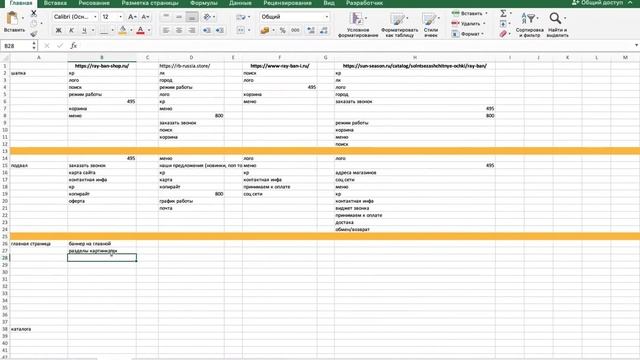Click the 'Стили ячеек' button
Viewport: 640px width, 360px height.
click(431, 24)
